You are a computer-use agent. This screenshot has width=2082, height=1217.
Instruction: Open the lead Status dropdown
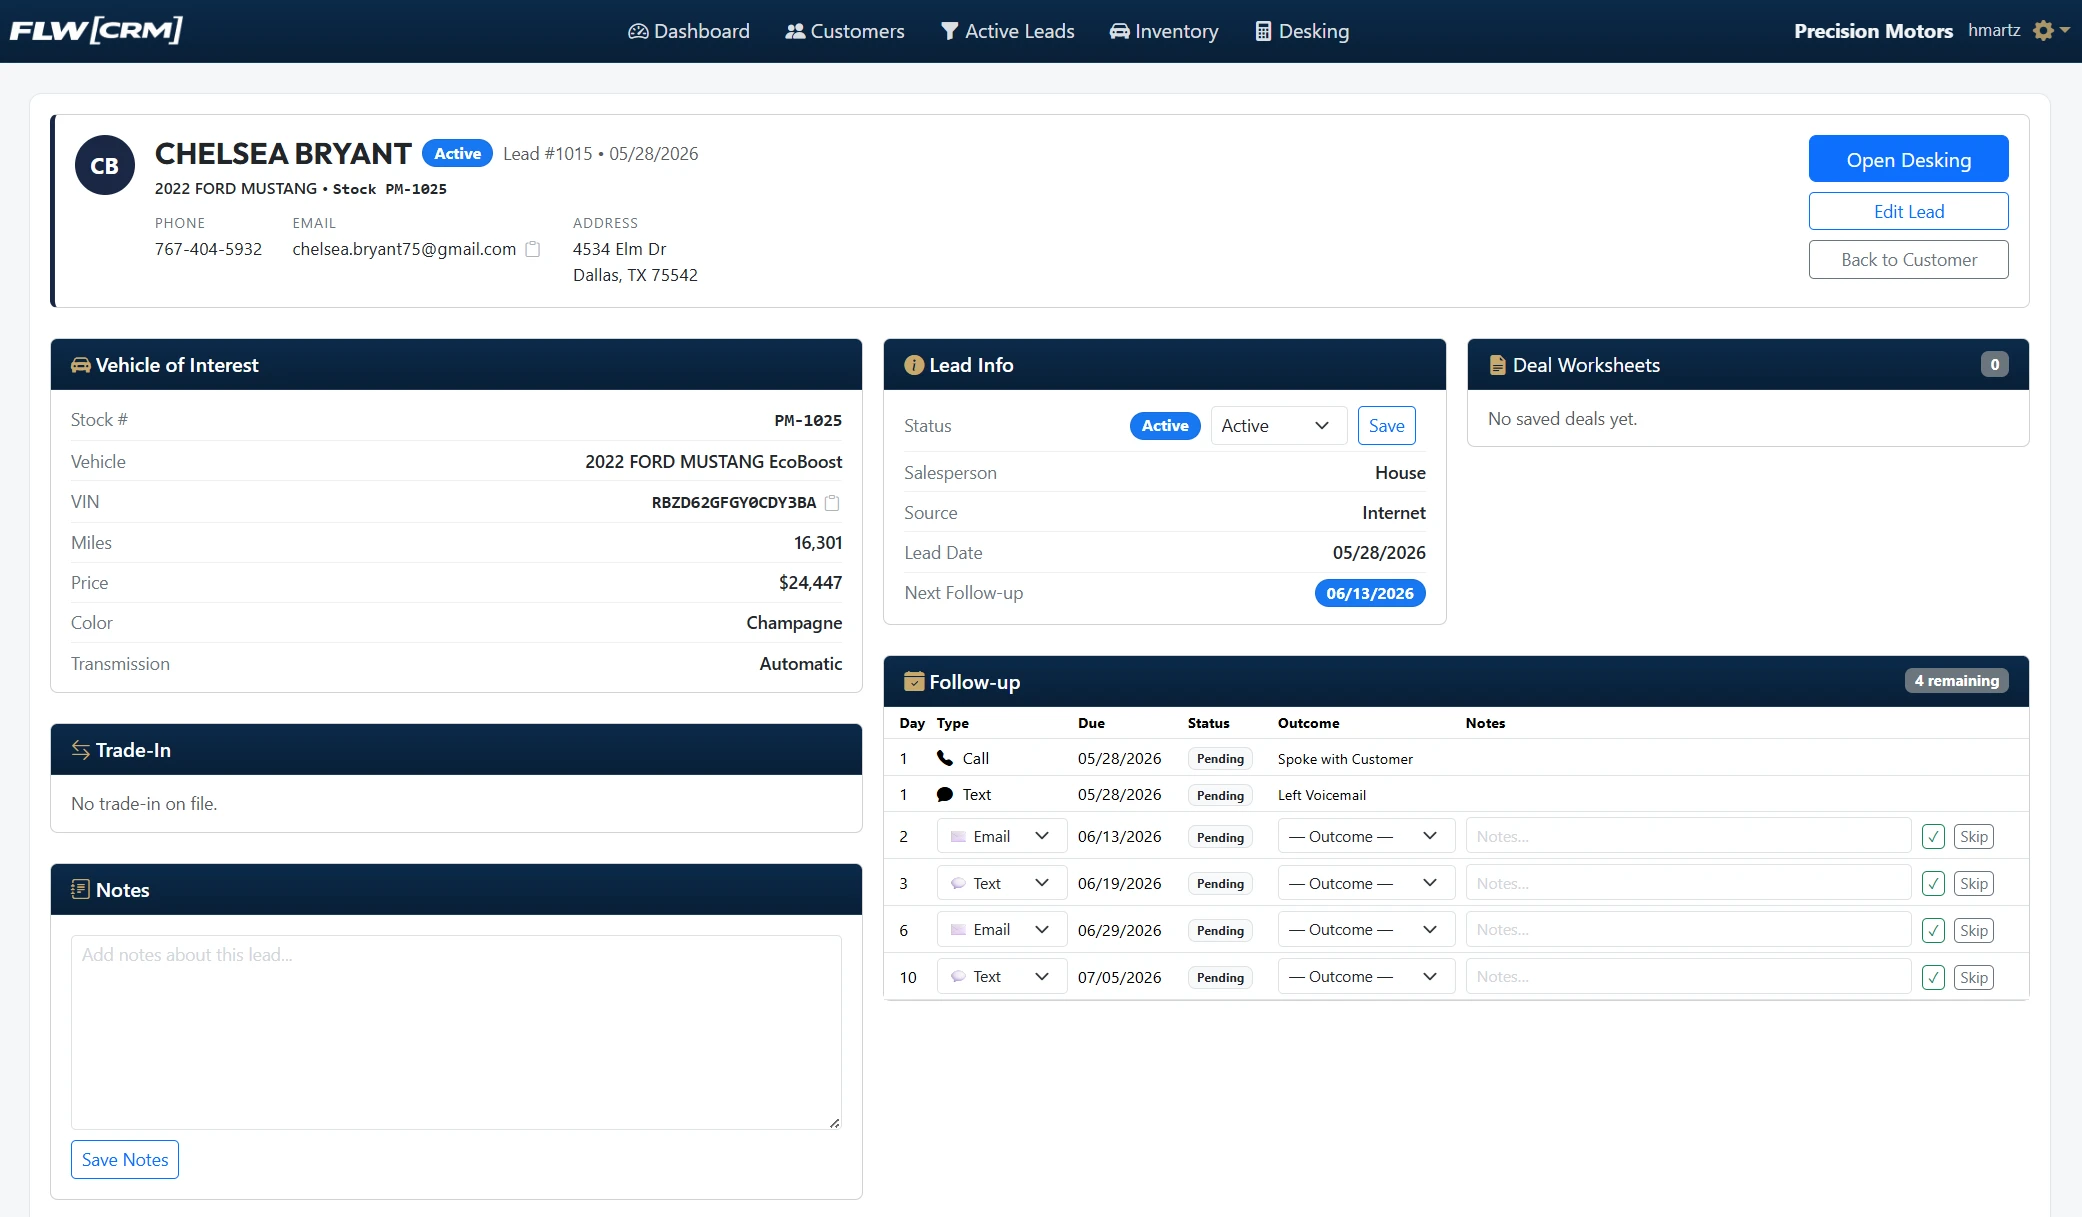(1279, 426)
